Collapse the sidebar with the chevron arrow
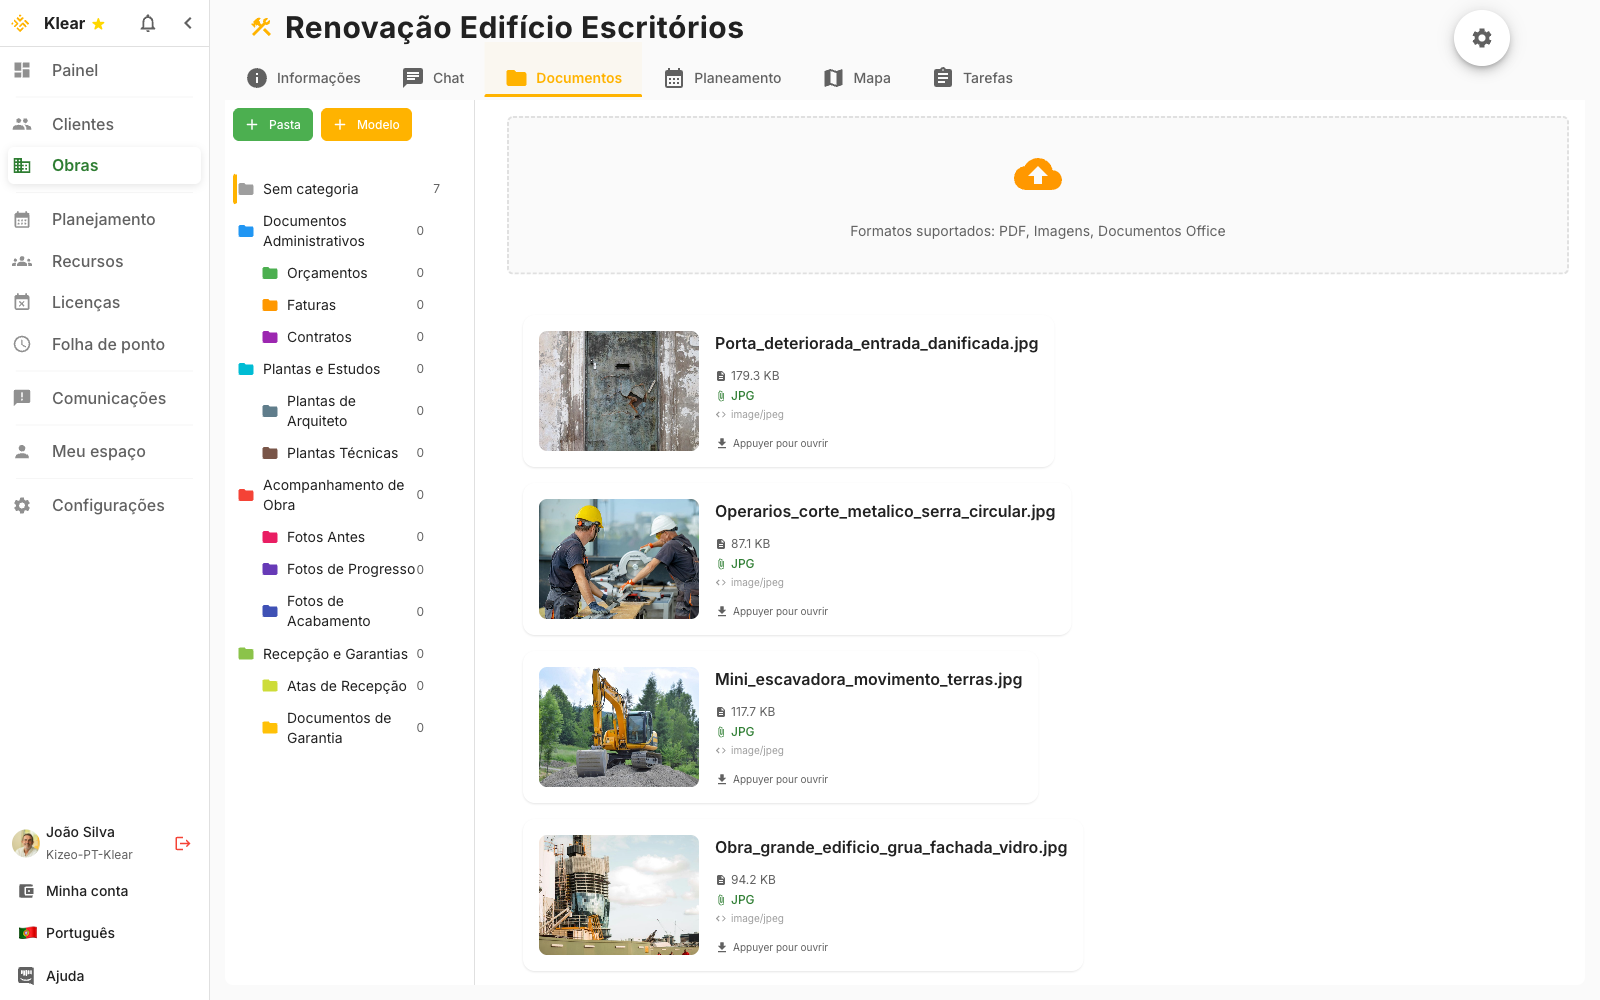The height and width of the screenshot is (1000, 1600). pos(188,22)
